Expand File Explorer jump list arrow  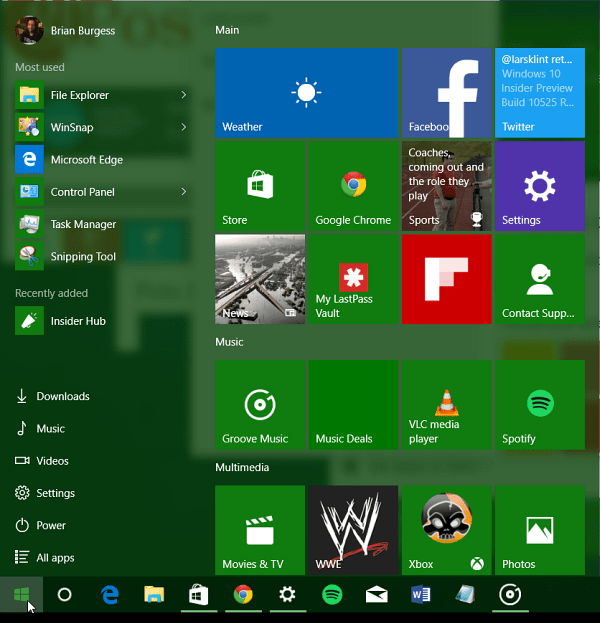pos(183,95)
